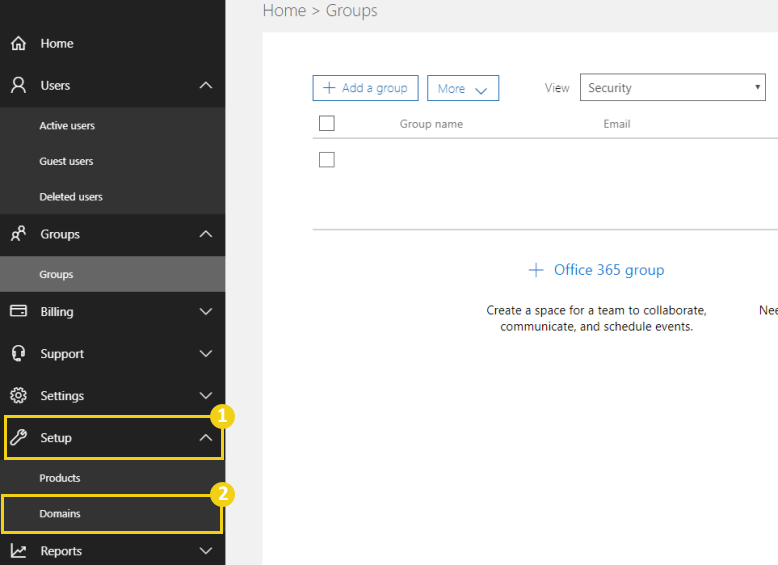778x565 pixels.
Task: Open the View dropdown showing Security
Action: 672,88
